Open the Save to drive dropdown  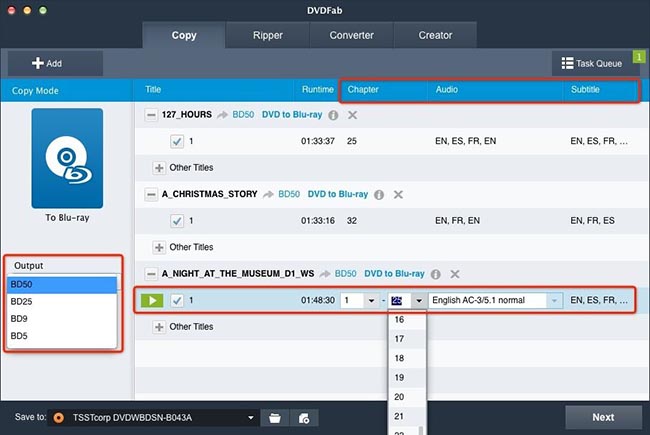250,418
